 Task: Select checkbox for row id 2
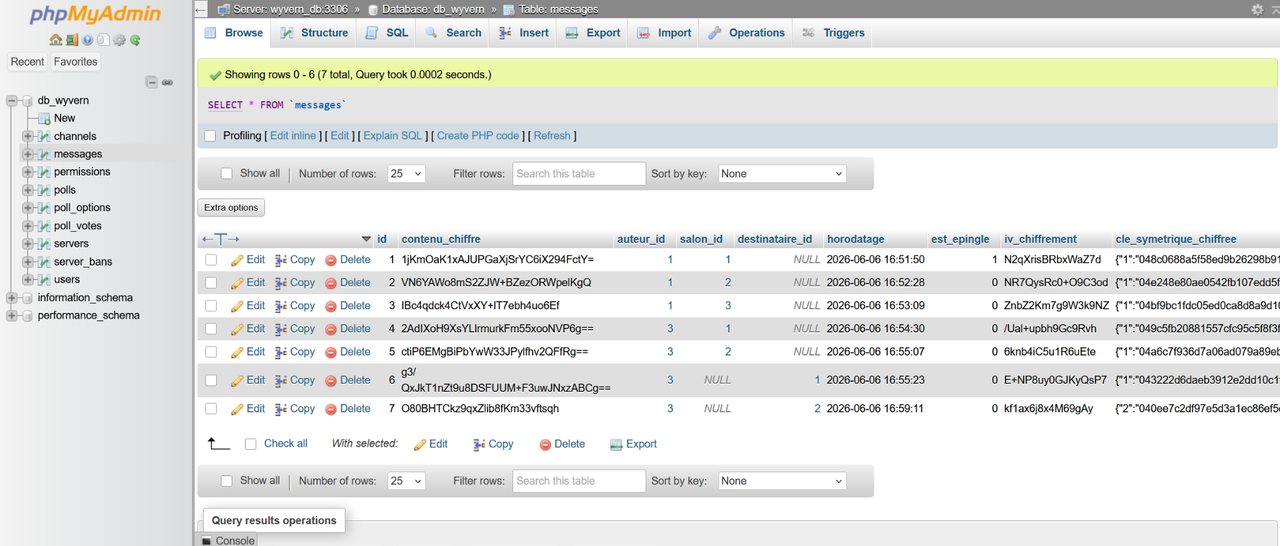tap(211, 283)
